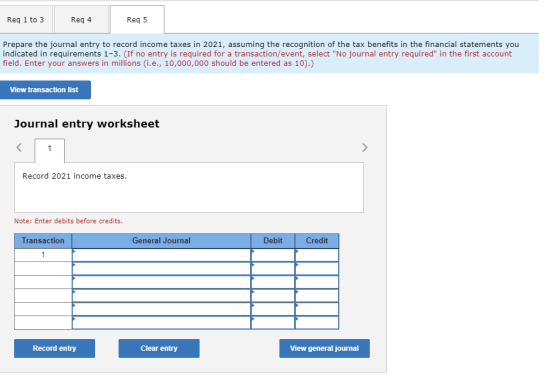The image size is (560, 389).
Task: Click the Clear entry button
Action: (x=159, y=348)
